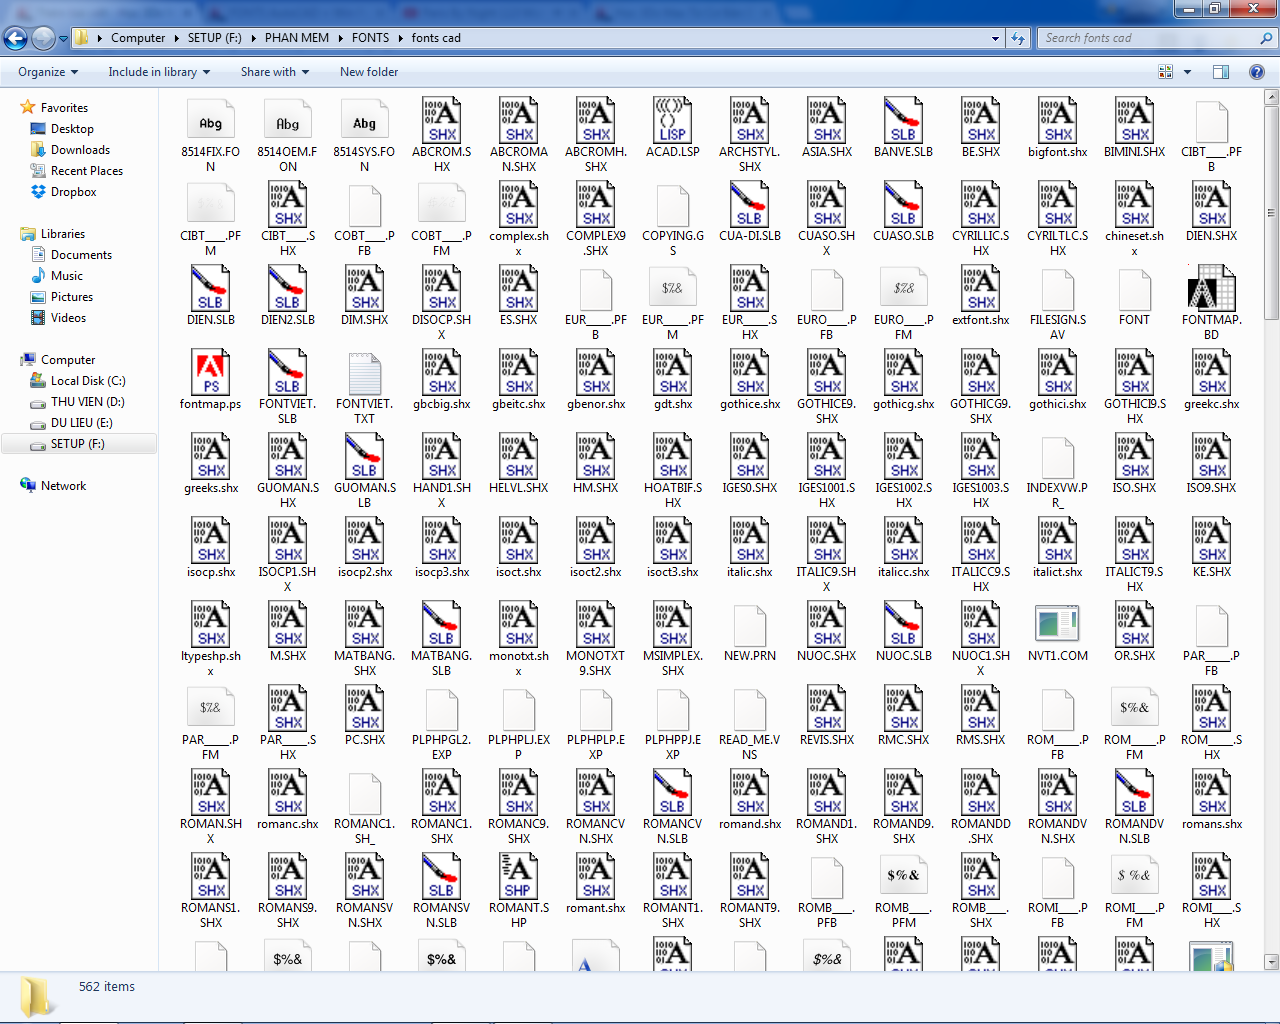Select the bigfont.shx file icon
This screenshot has width=1280, height=1024.
pyautogui.click(x=1057, y=121)
